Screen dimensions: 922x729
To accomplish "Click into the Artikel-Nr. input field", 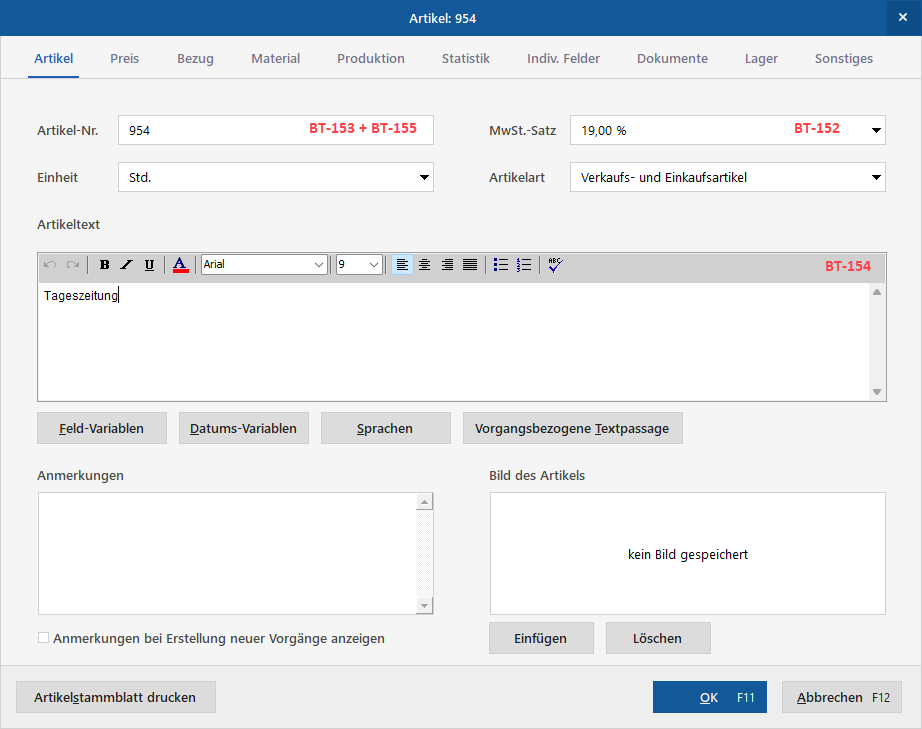I will pyautogui.click(x=276, y=130).
